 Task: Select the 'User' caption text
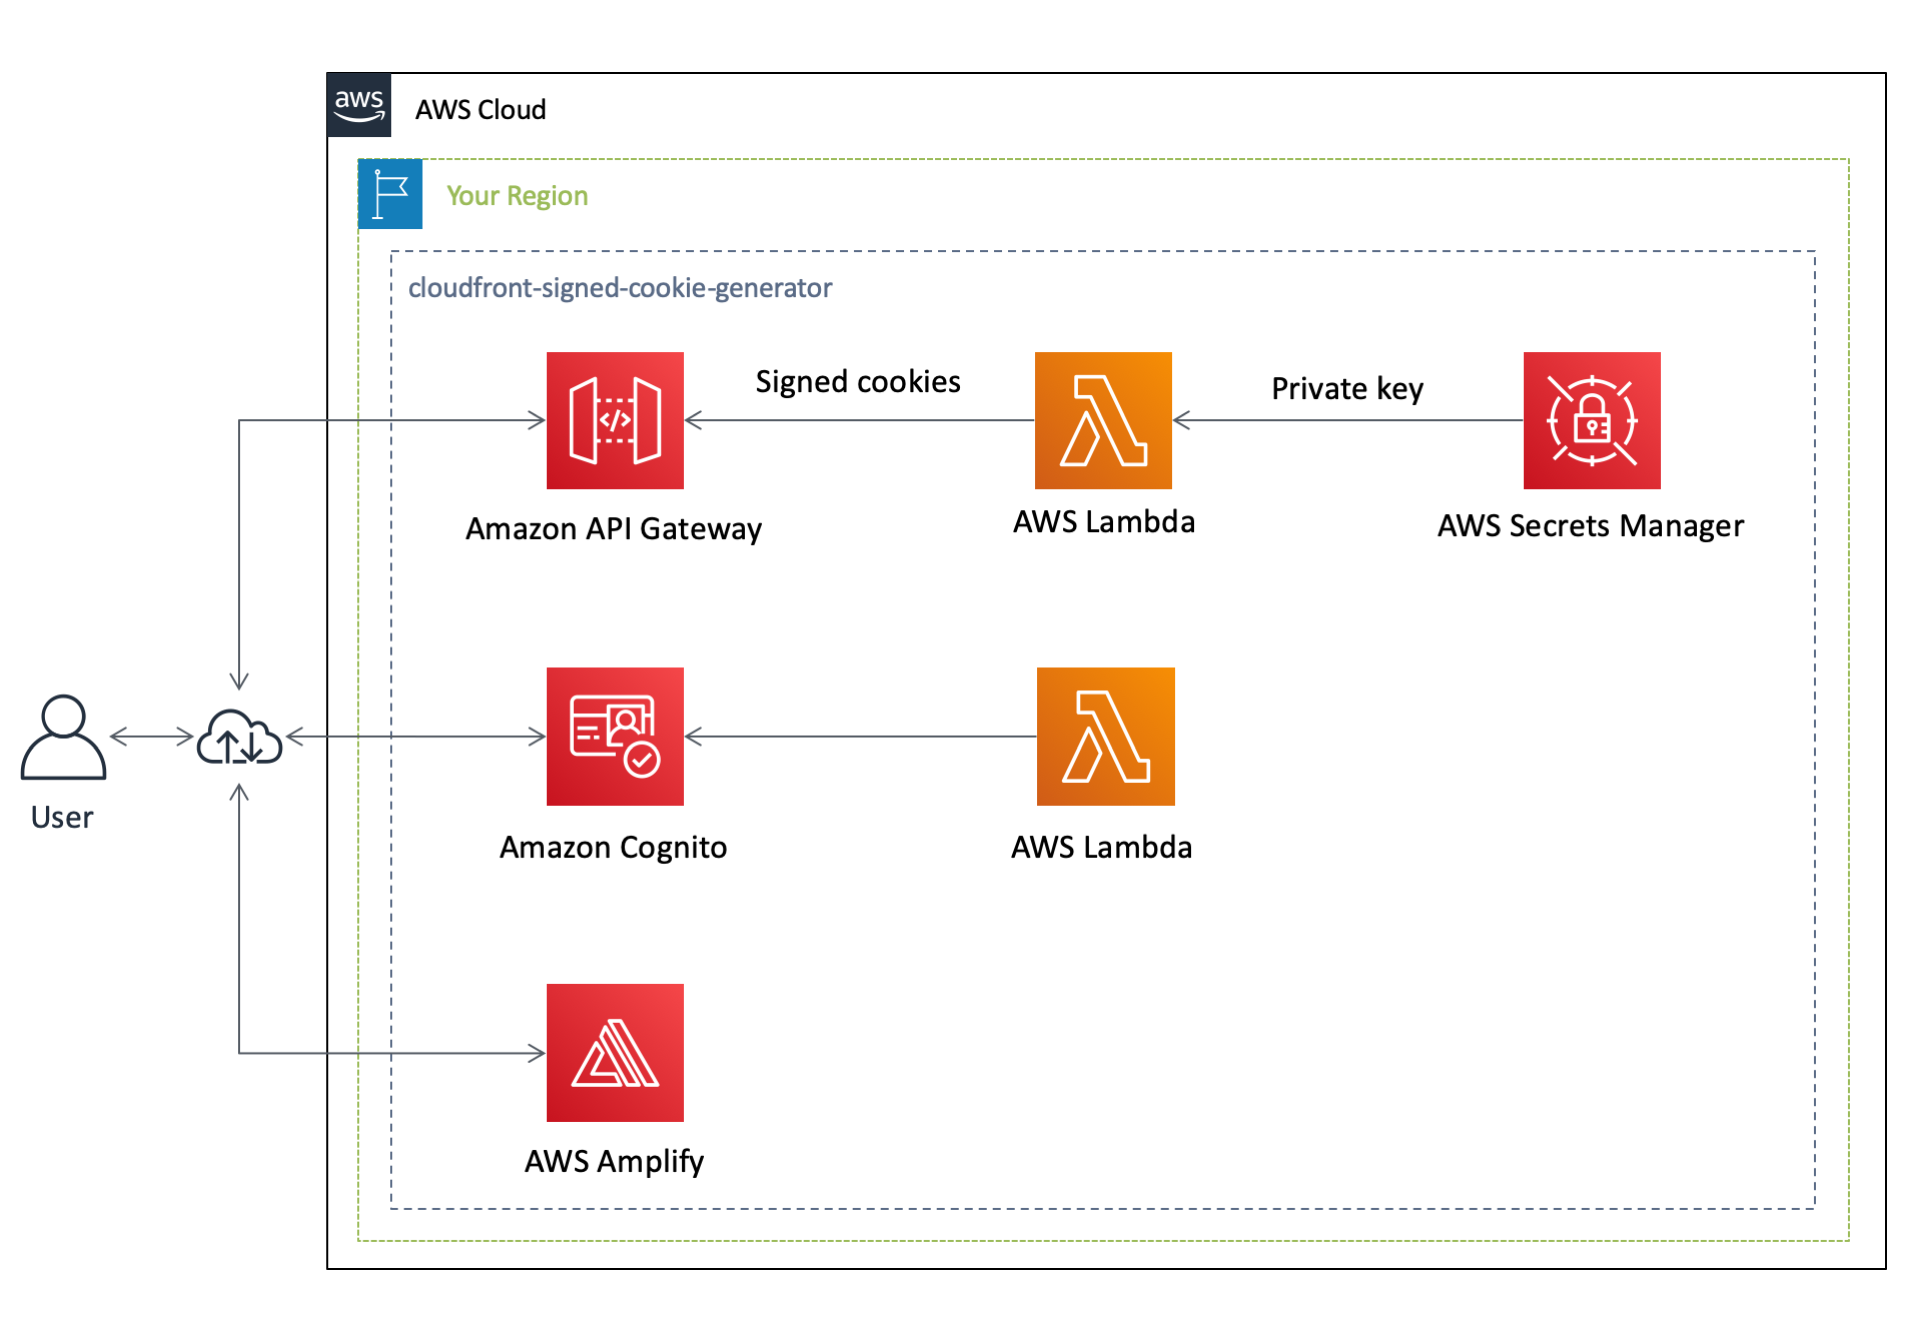click(x=62, y=817)
